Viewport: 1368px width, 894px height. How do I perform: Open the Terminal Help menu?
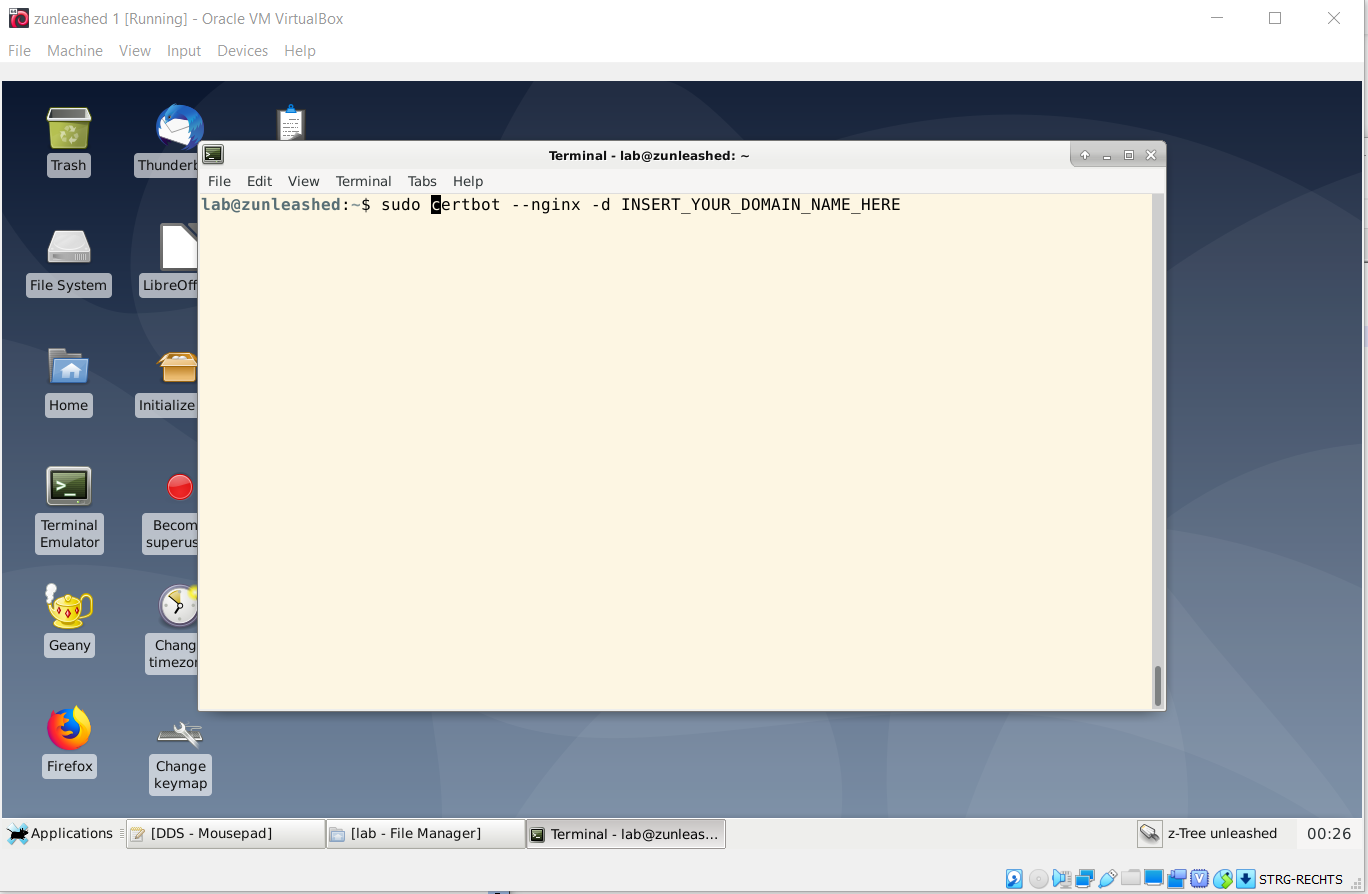[x=468, y=181]
